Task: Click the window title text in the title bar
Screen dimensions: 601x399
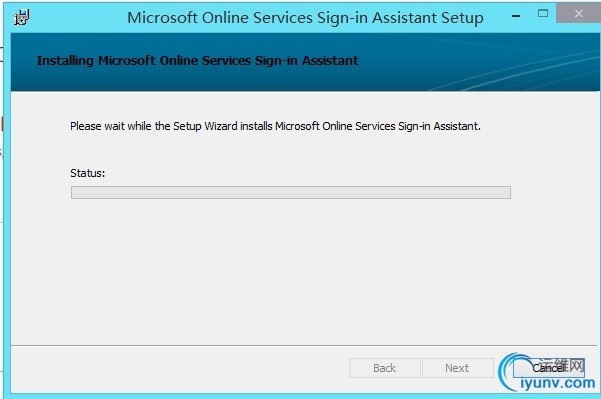Action: [x=305, y=18]
